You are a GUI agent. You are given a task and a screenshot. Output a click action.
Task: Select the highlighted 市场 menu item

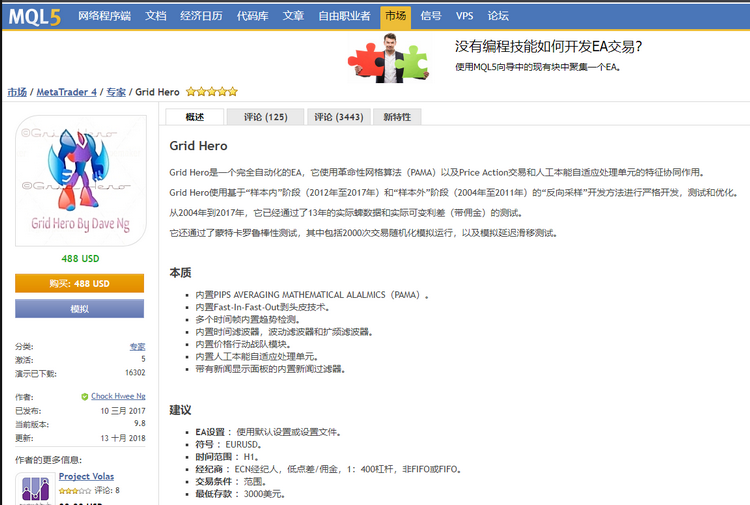point(396,18)
